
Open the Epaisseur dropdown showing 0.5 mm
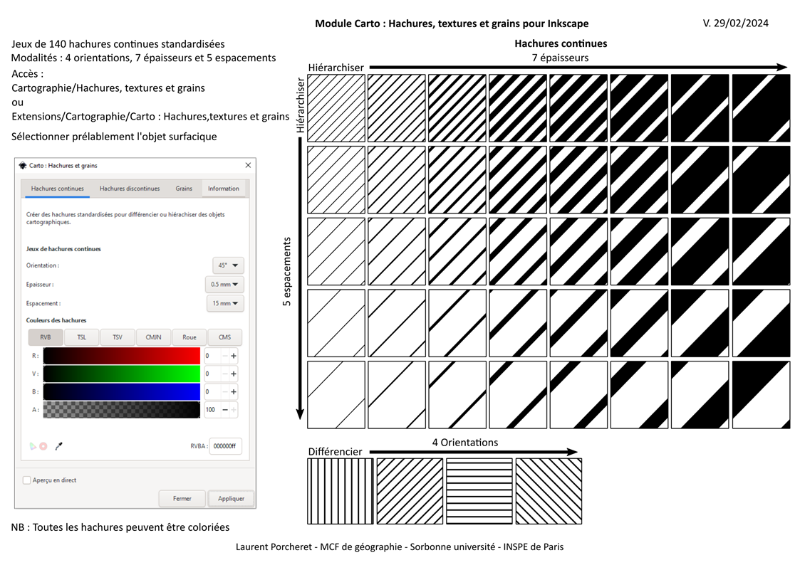pyautogui.click(x=224, y=284)
